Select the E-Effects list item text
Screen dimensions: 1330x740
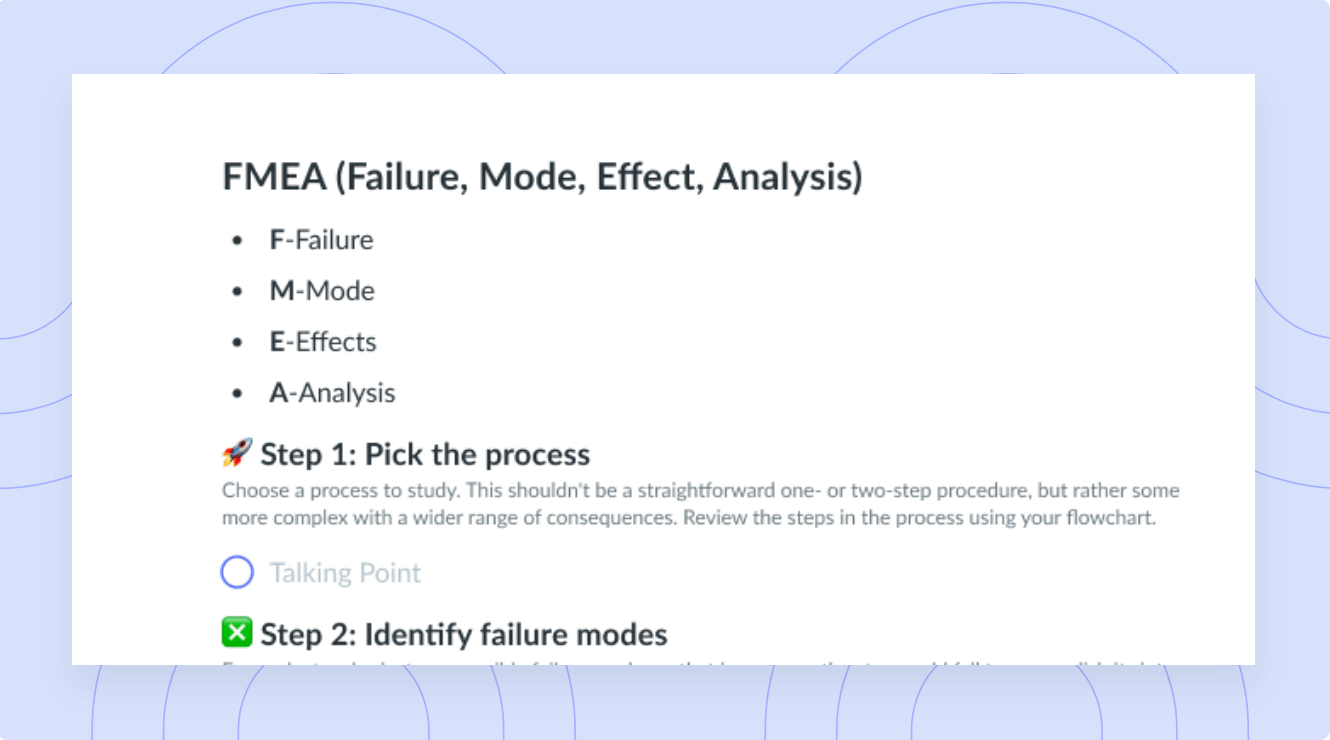(323, 342)
